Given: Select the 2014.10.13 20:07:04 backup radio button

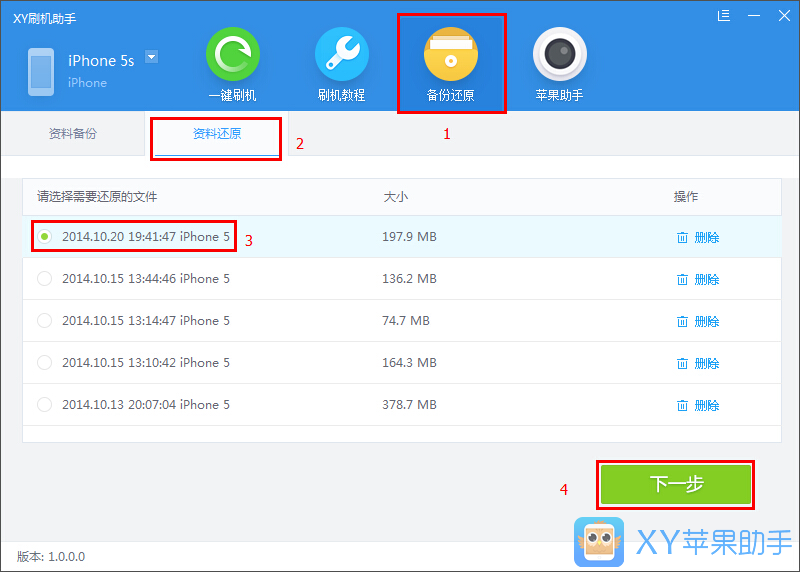Looking at the screenshot, I should (45, 405).
